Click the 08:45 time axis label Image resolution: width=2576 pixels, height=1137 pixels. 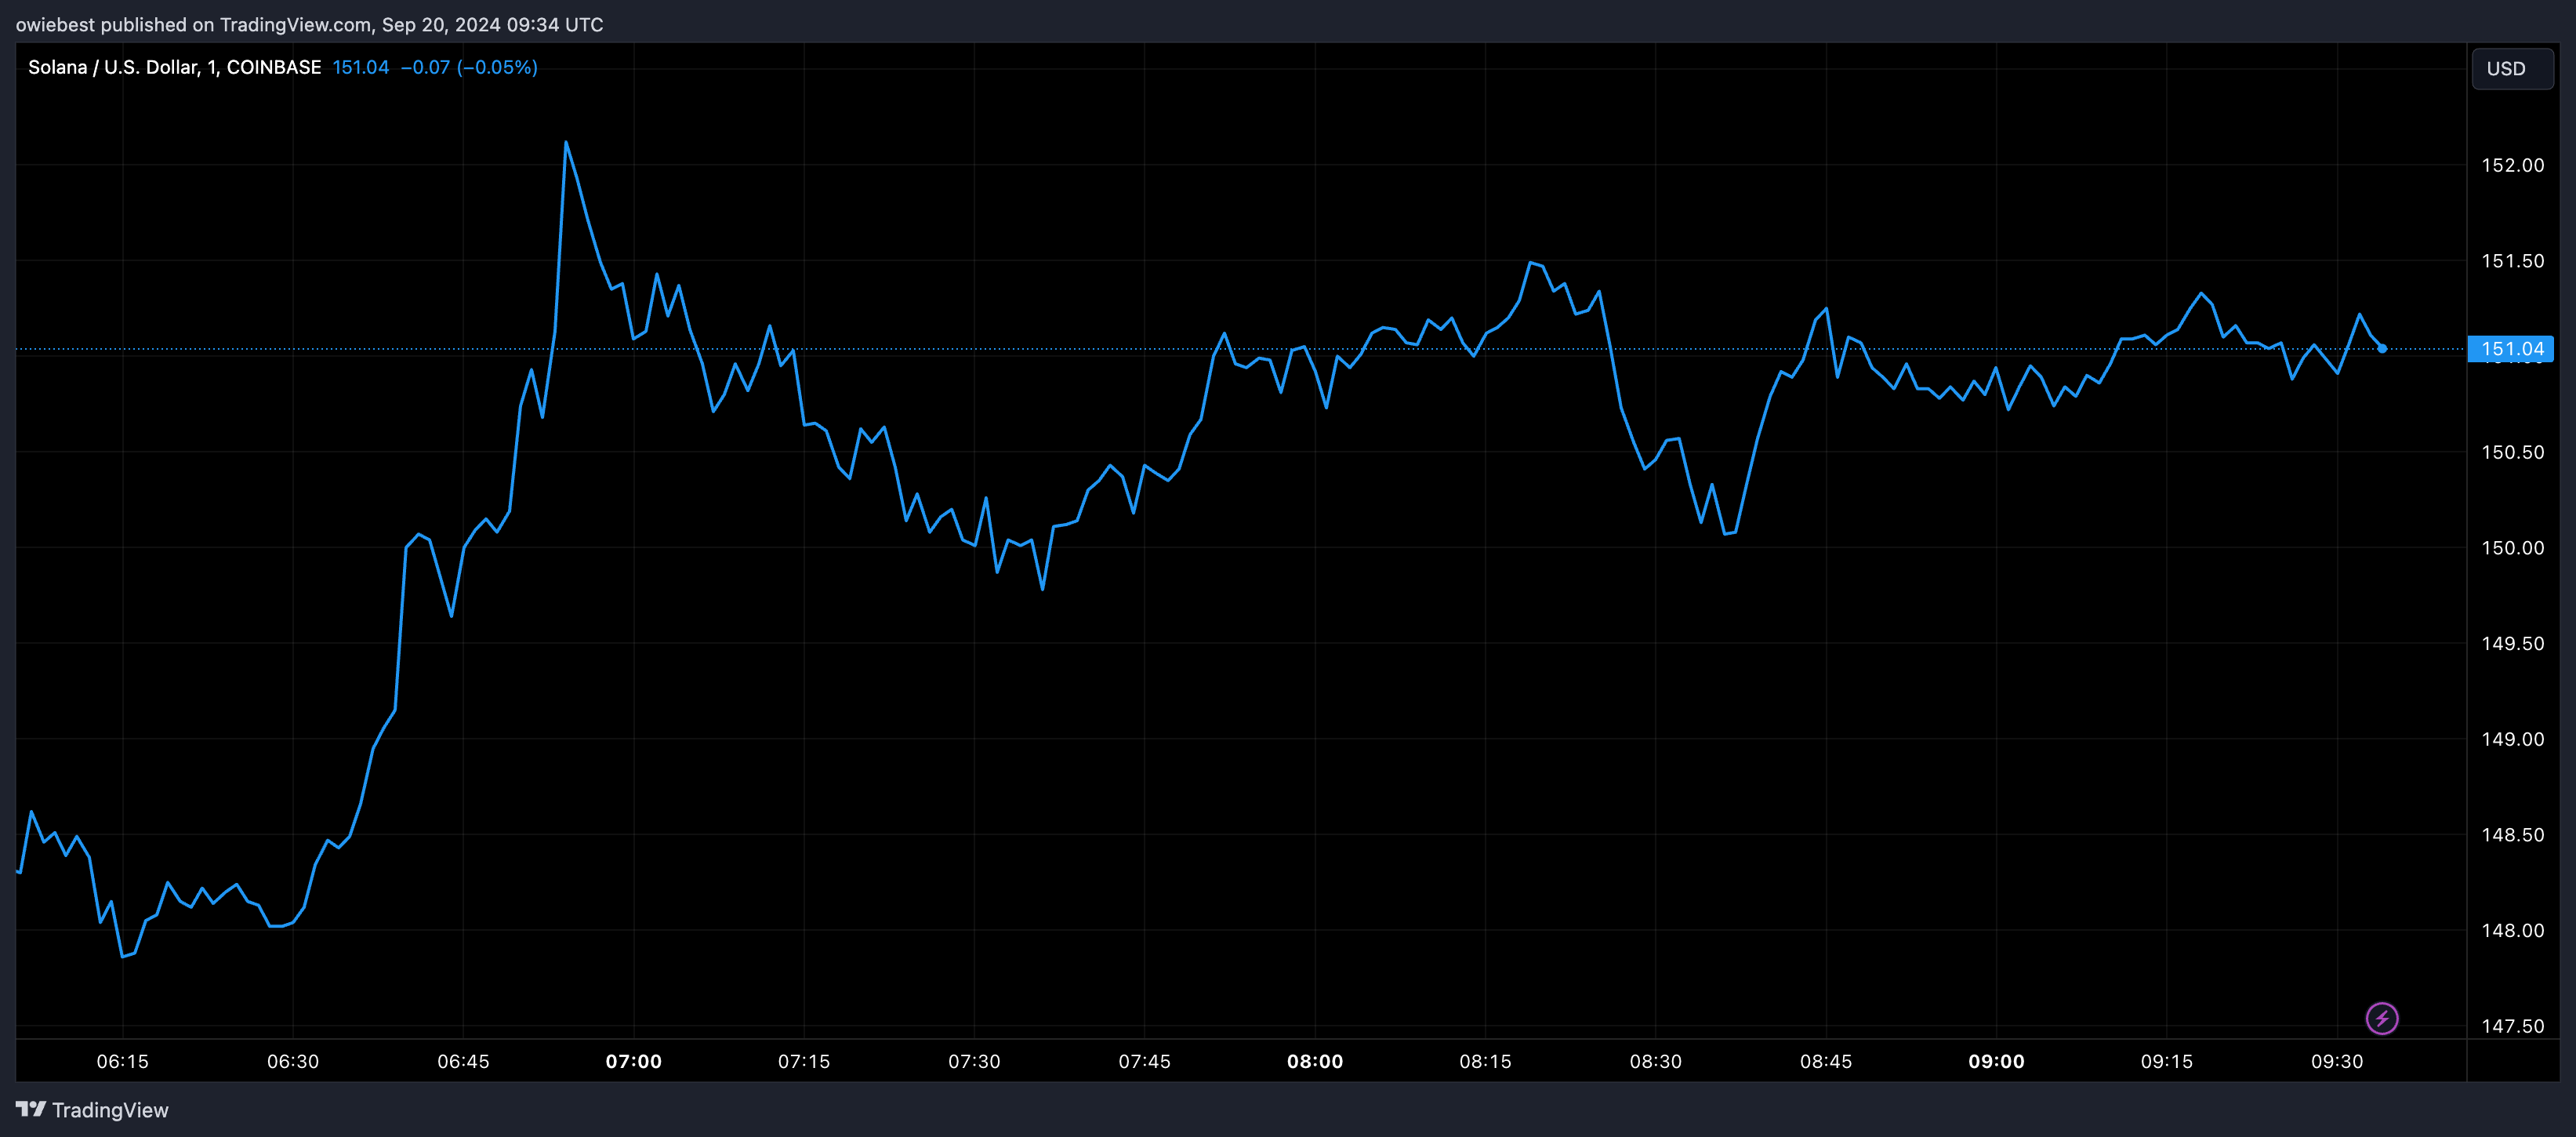[x=1826, y=1061]
